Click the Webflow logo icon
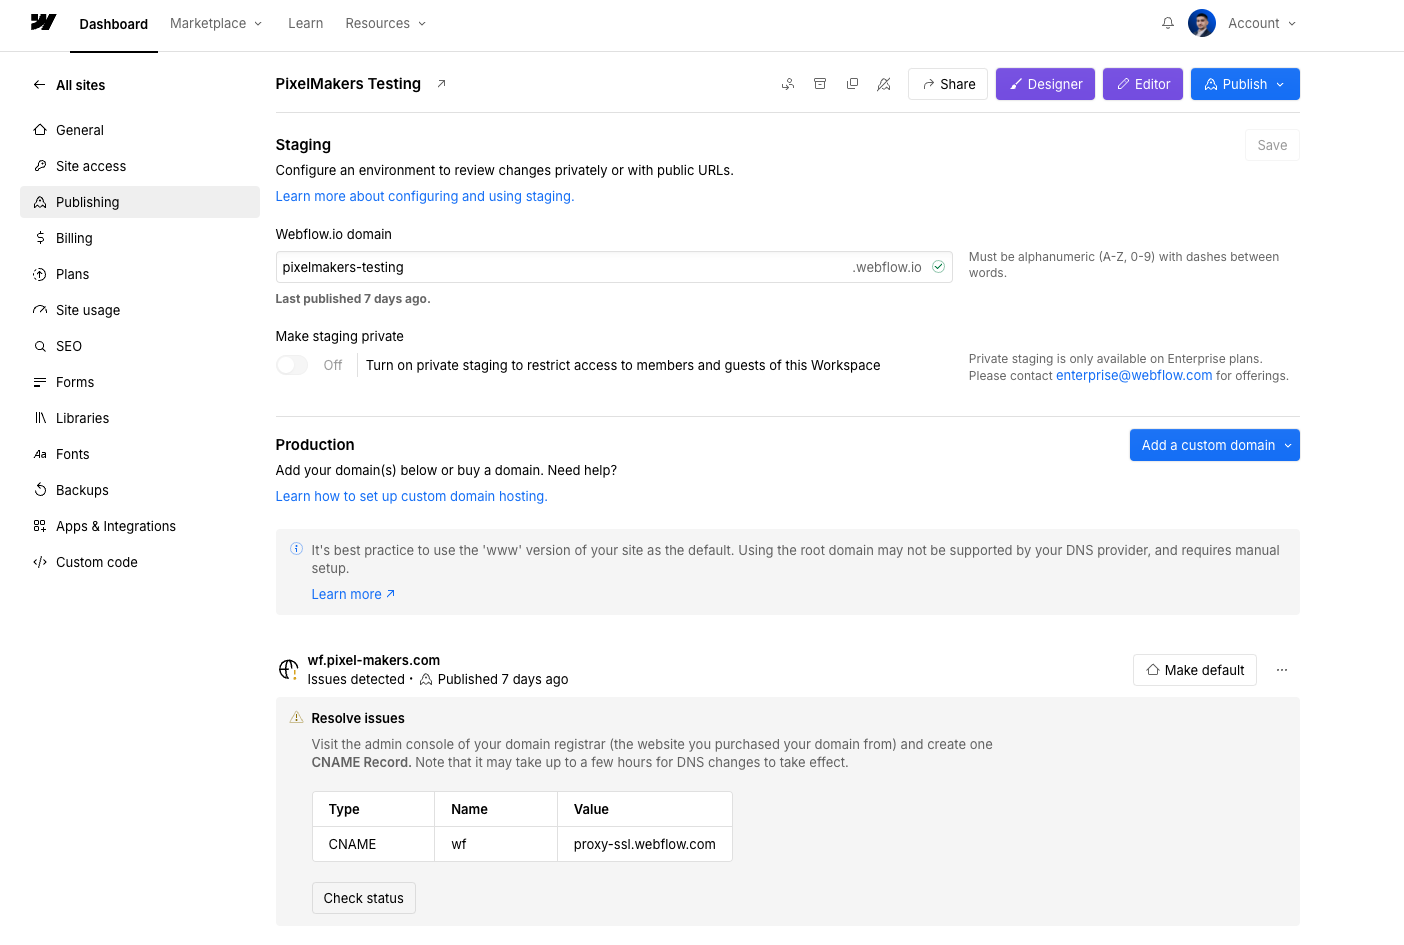This screenshot has height=945, width=1404. (43, 22)
